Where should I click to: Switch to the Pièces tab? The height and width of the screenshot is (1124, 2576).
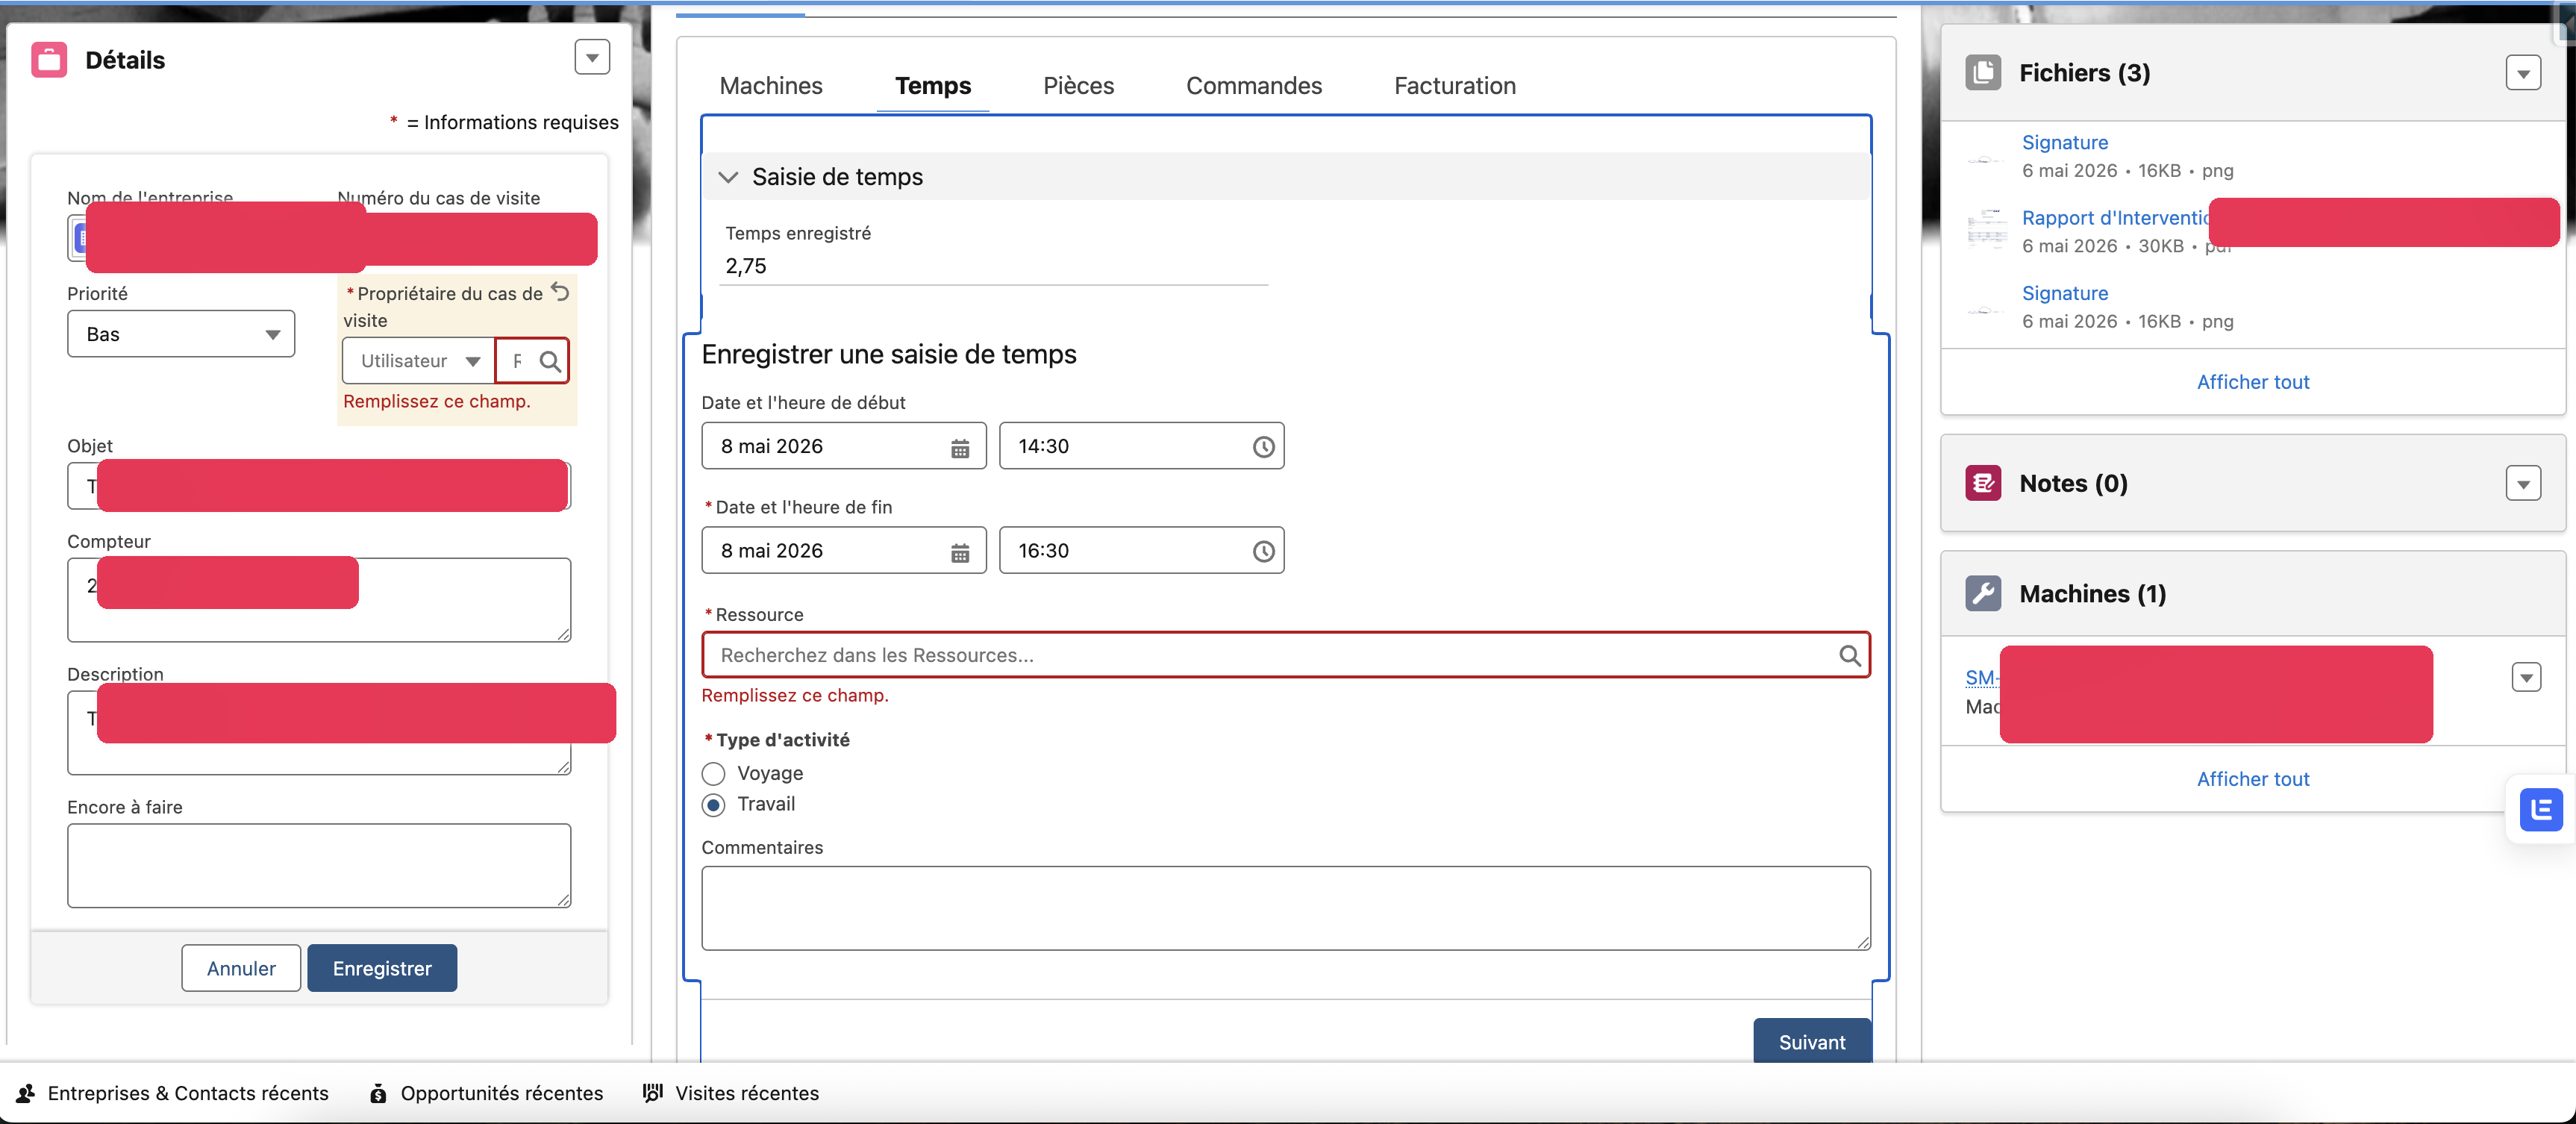1078,86
